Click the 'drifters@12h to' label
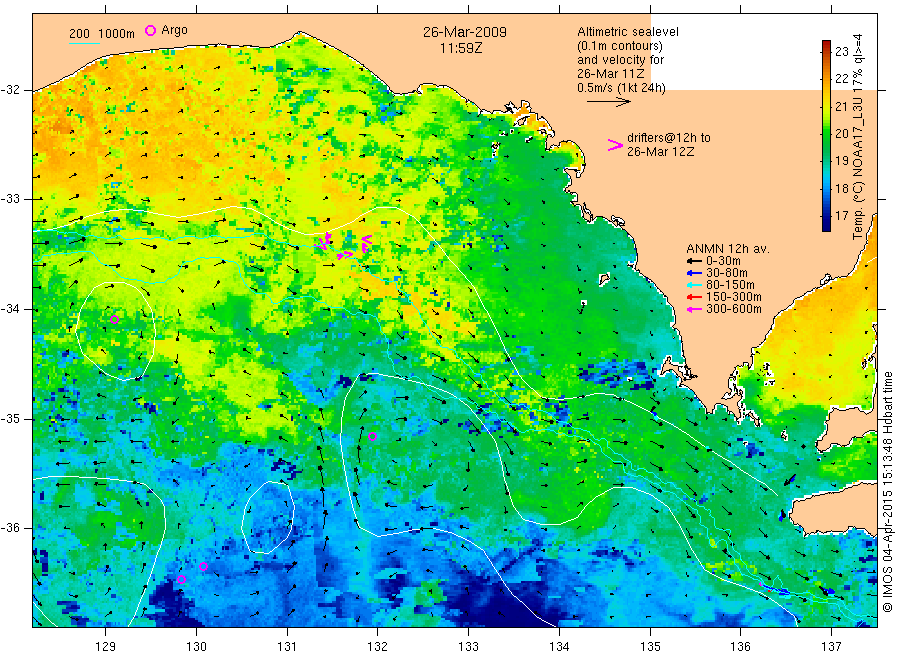 [669, 138]
